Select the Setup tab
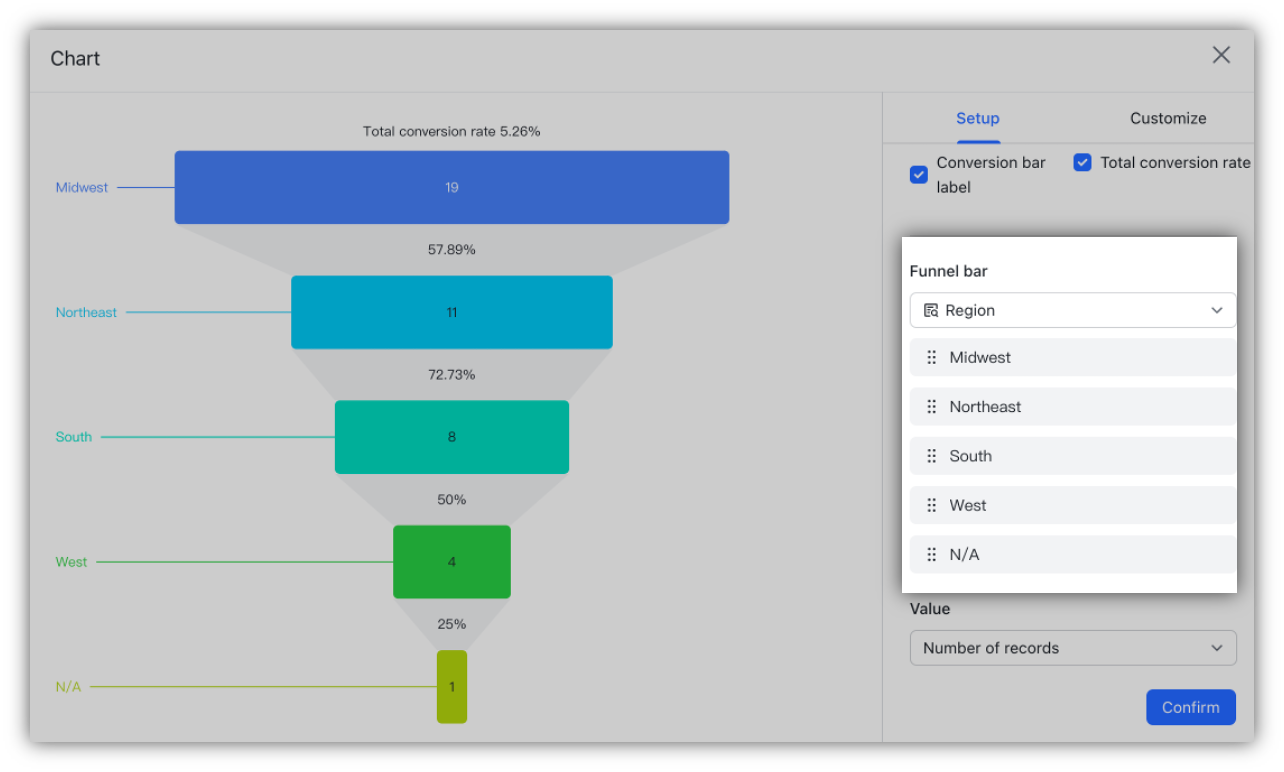1284x772 pixels. (977, 118)
